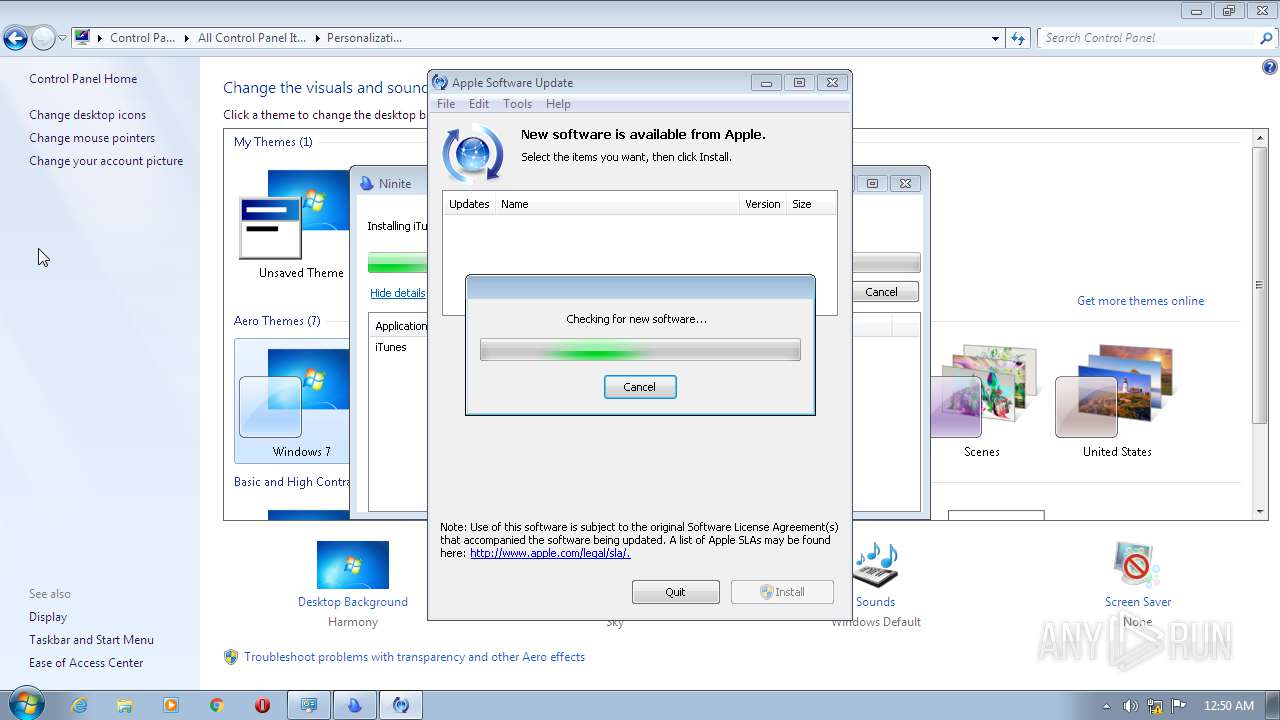Screen dimensions: 1280x720
Task: Open the apple.com/legal/sla link
Action: 550,553
